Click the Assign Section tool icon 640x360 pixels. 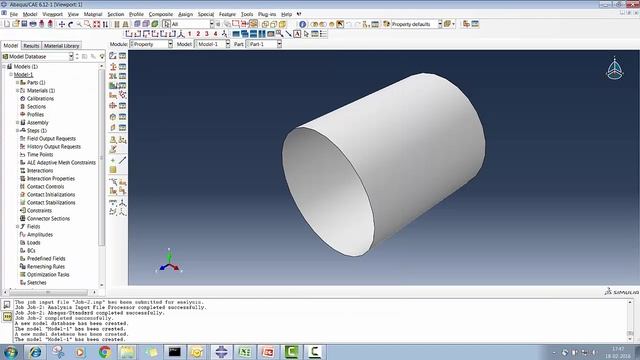point(113,76)
